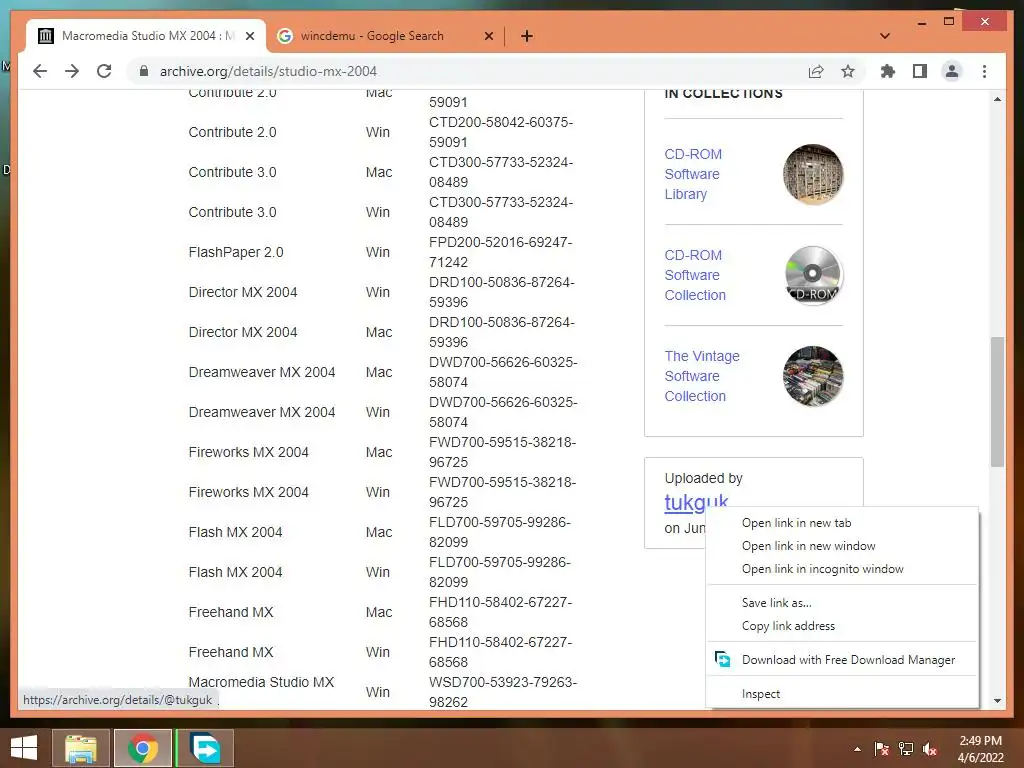Open the Action Center flag icon
Screen dimensions: 1024x768
[x=881, y=749]
